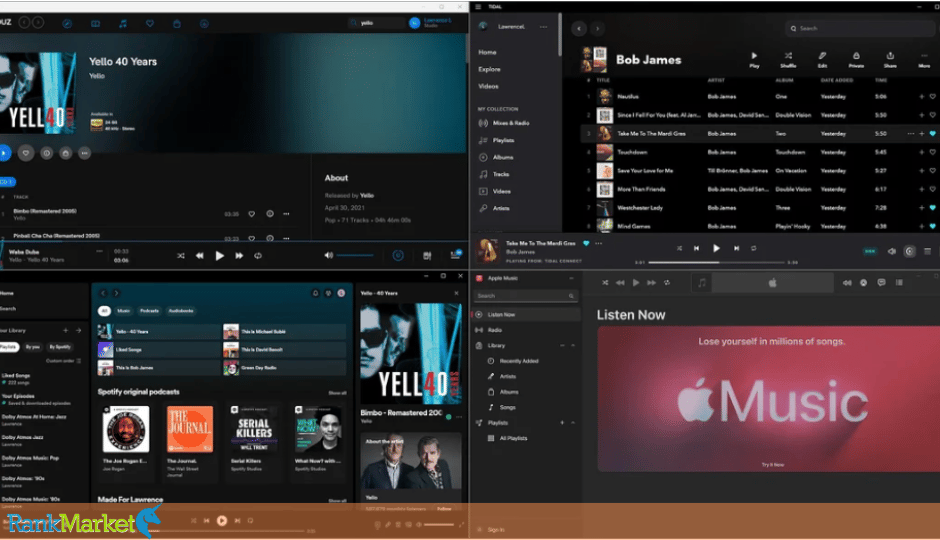940x540 pixels.
Task: Click Try It Now on Apple Music banner
Action: [773, 464]
